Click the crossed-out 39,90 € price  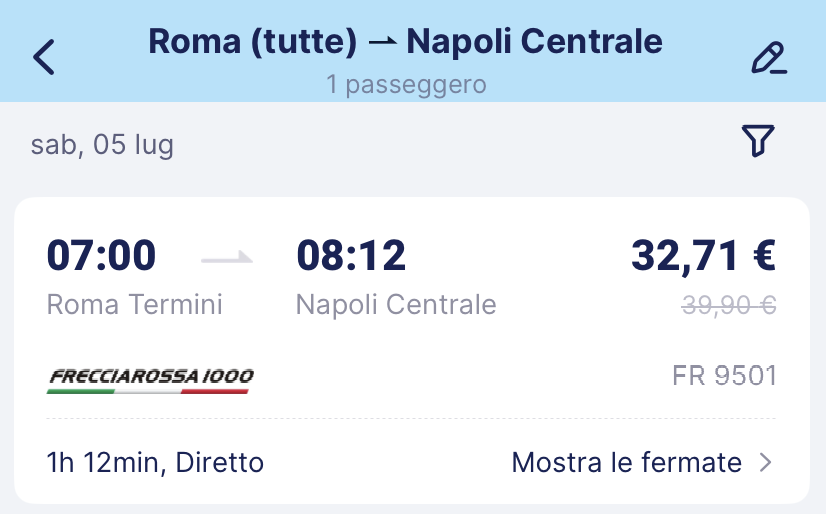pyautogui.click(x=729, y=305)
